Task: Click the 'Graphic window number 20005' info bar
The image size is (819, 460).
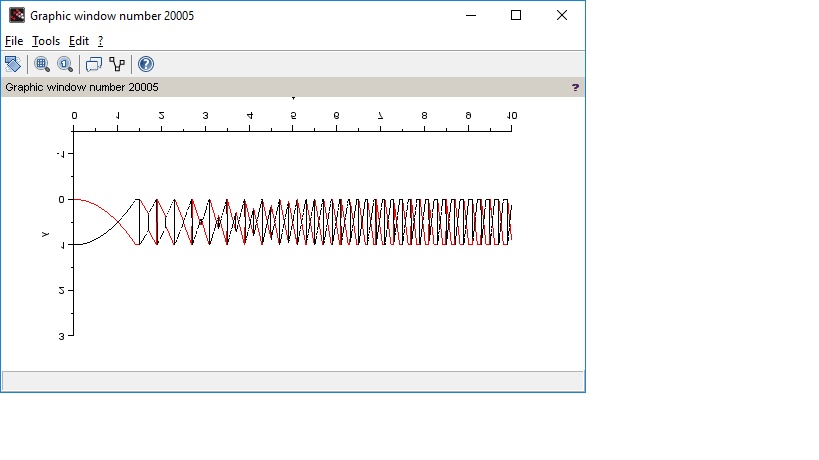Action: (82, 87)
